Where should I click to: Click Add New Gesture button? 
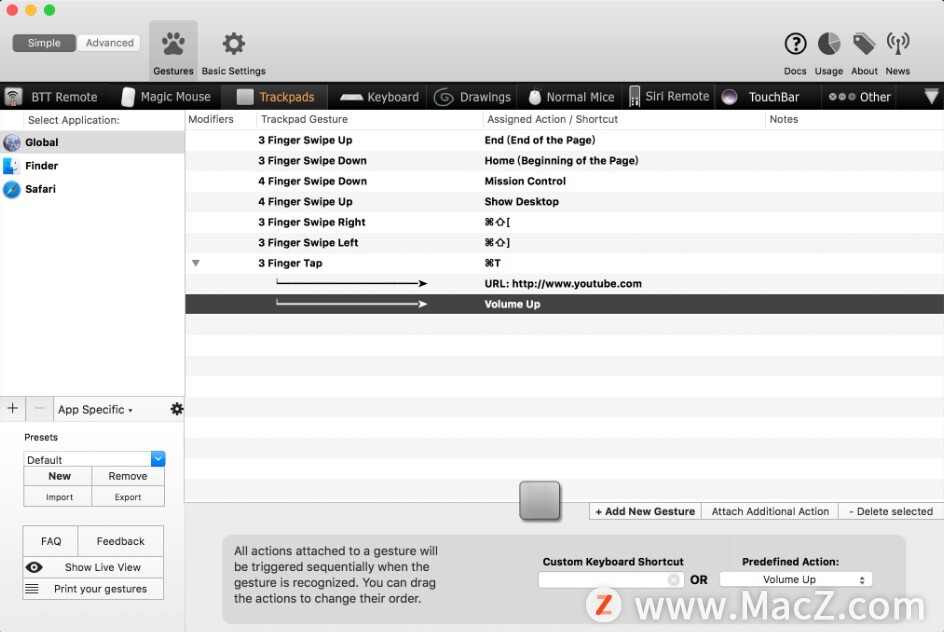point(645,511)
